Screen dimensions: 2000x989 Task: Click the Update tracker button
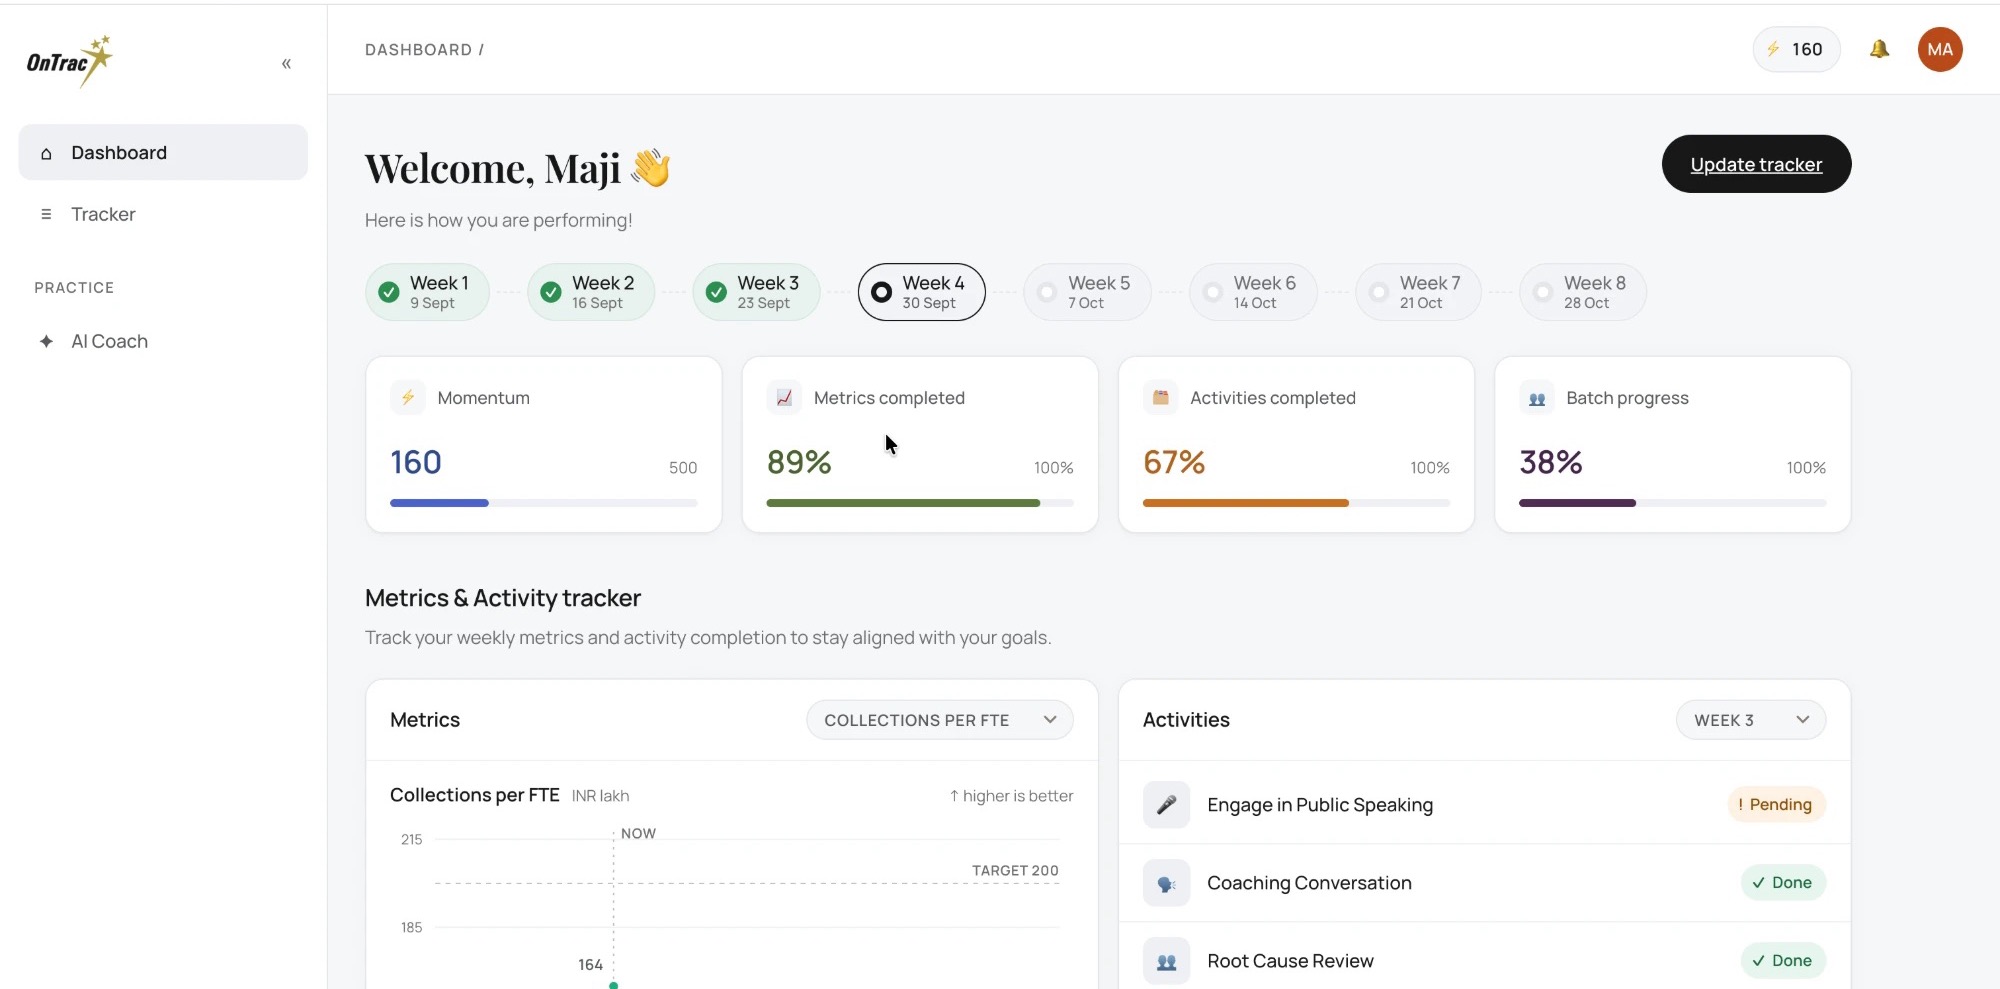coord(1756,164)
